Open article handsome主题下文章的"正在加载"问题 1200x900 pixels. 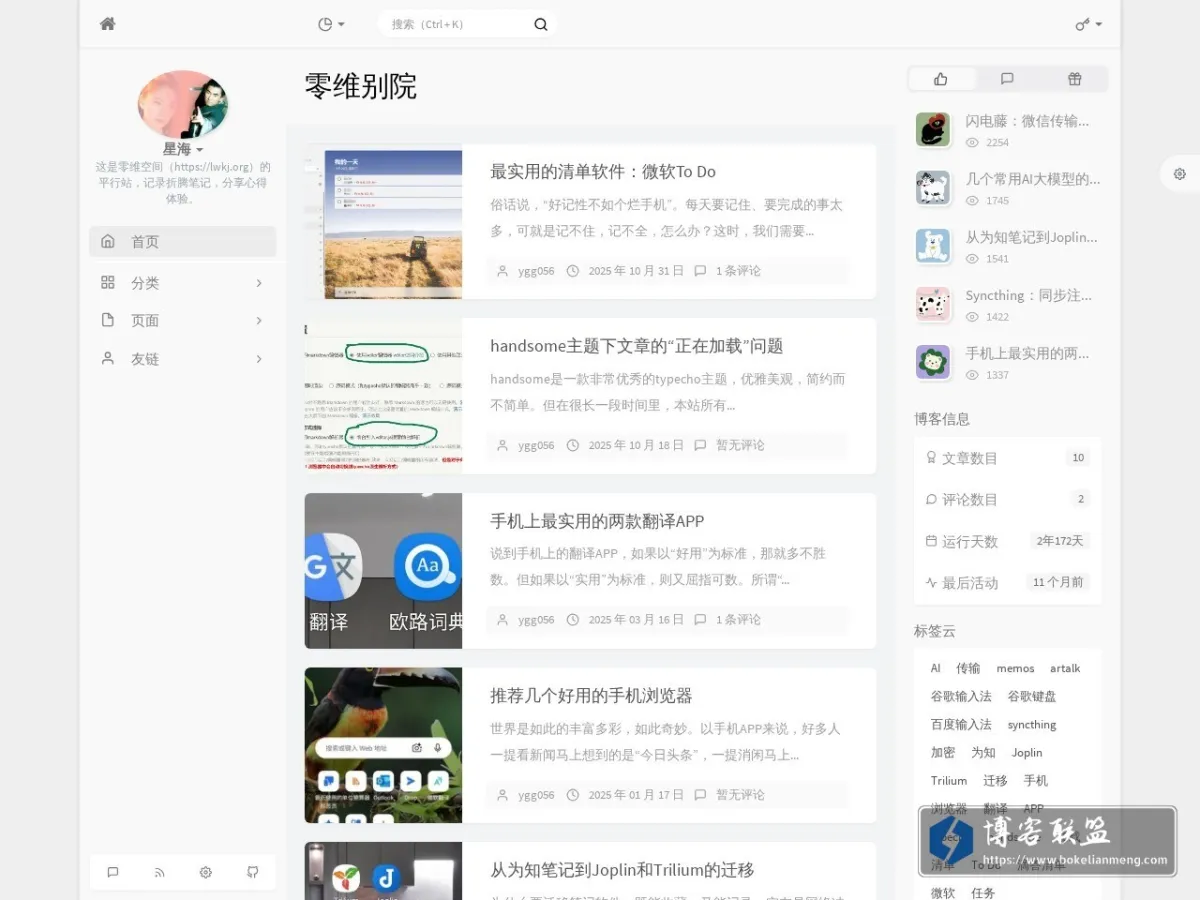tap(637, 346)
